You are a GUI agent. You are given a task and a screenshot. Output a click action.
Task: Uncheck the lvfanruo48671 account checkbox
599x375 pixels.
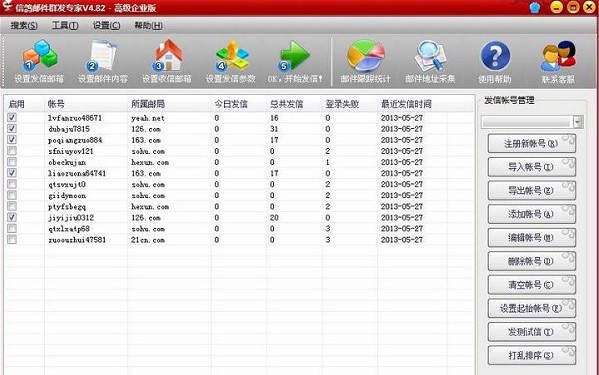[12, 117]
